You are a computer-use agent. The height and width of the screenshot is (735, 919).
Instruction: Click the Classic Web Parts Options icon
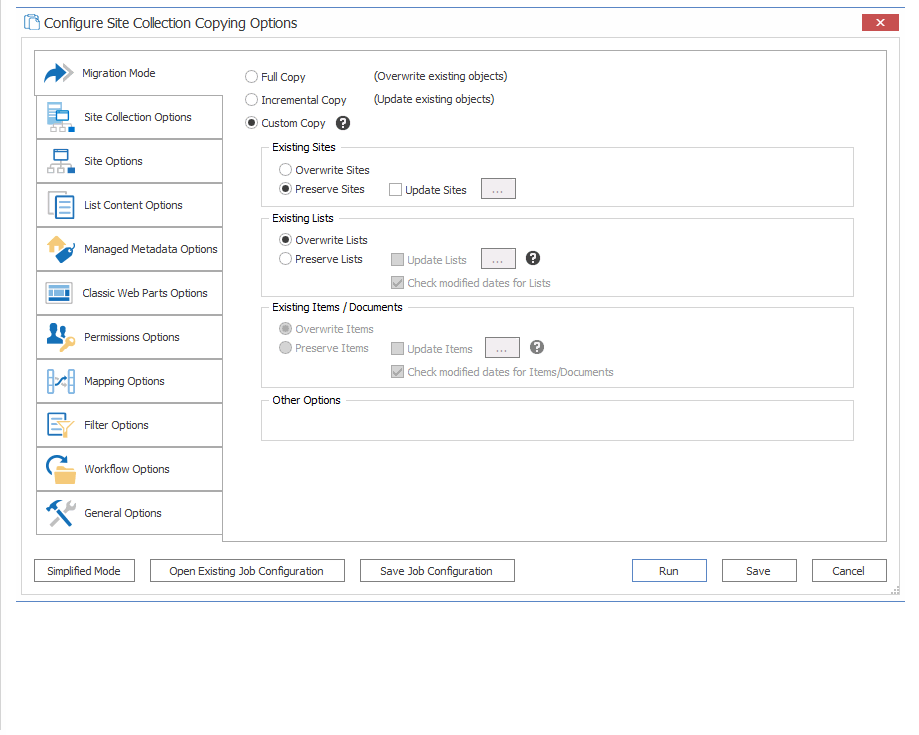click(59, 292)
